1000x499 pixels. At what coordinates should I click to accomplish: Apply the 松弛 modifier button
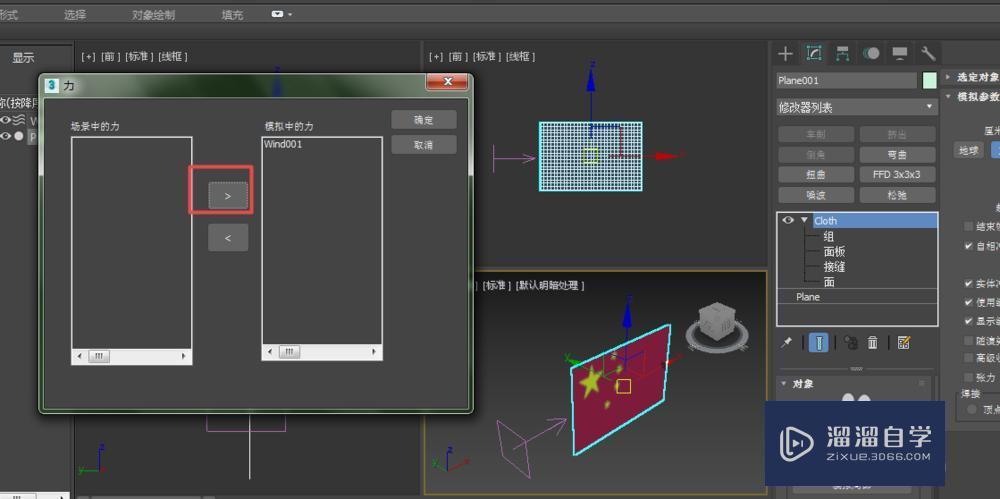tap(897, 195)
